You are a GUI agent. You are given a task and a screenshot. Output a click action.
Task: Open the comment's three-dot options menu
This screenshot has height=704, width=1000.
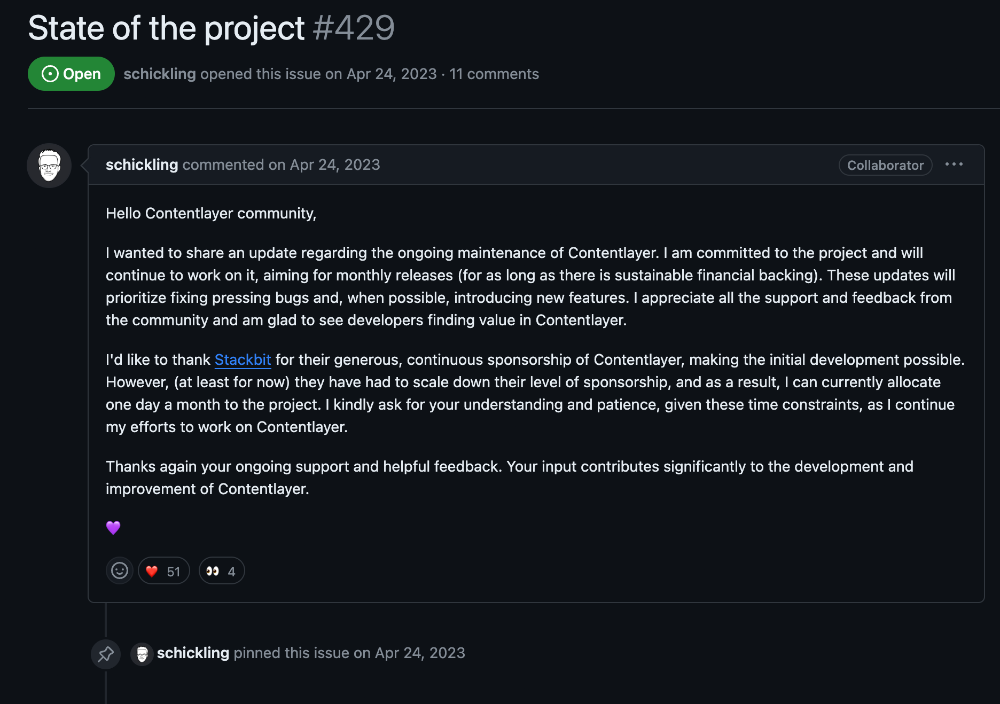pyautogui.click(x=954, y=165)
